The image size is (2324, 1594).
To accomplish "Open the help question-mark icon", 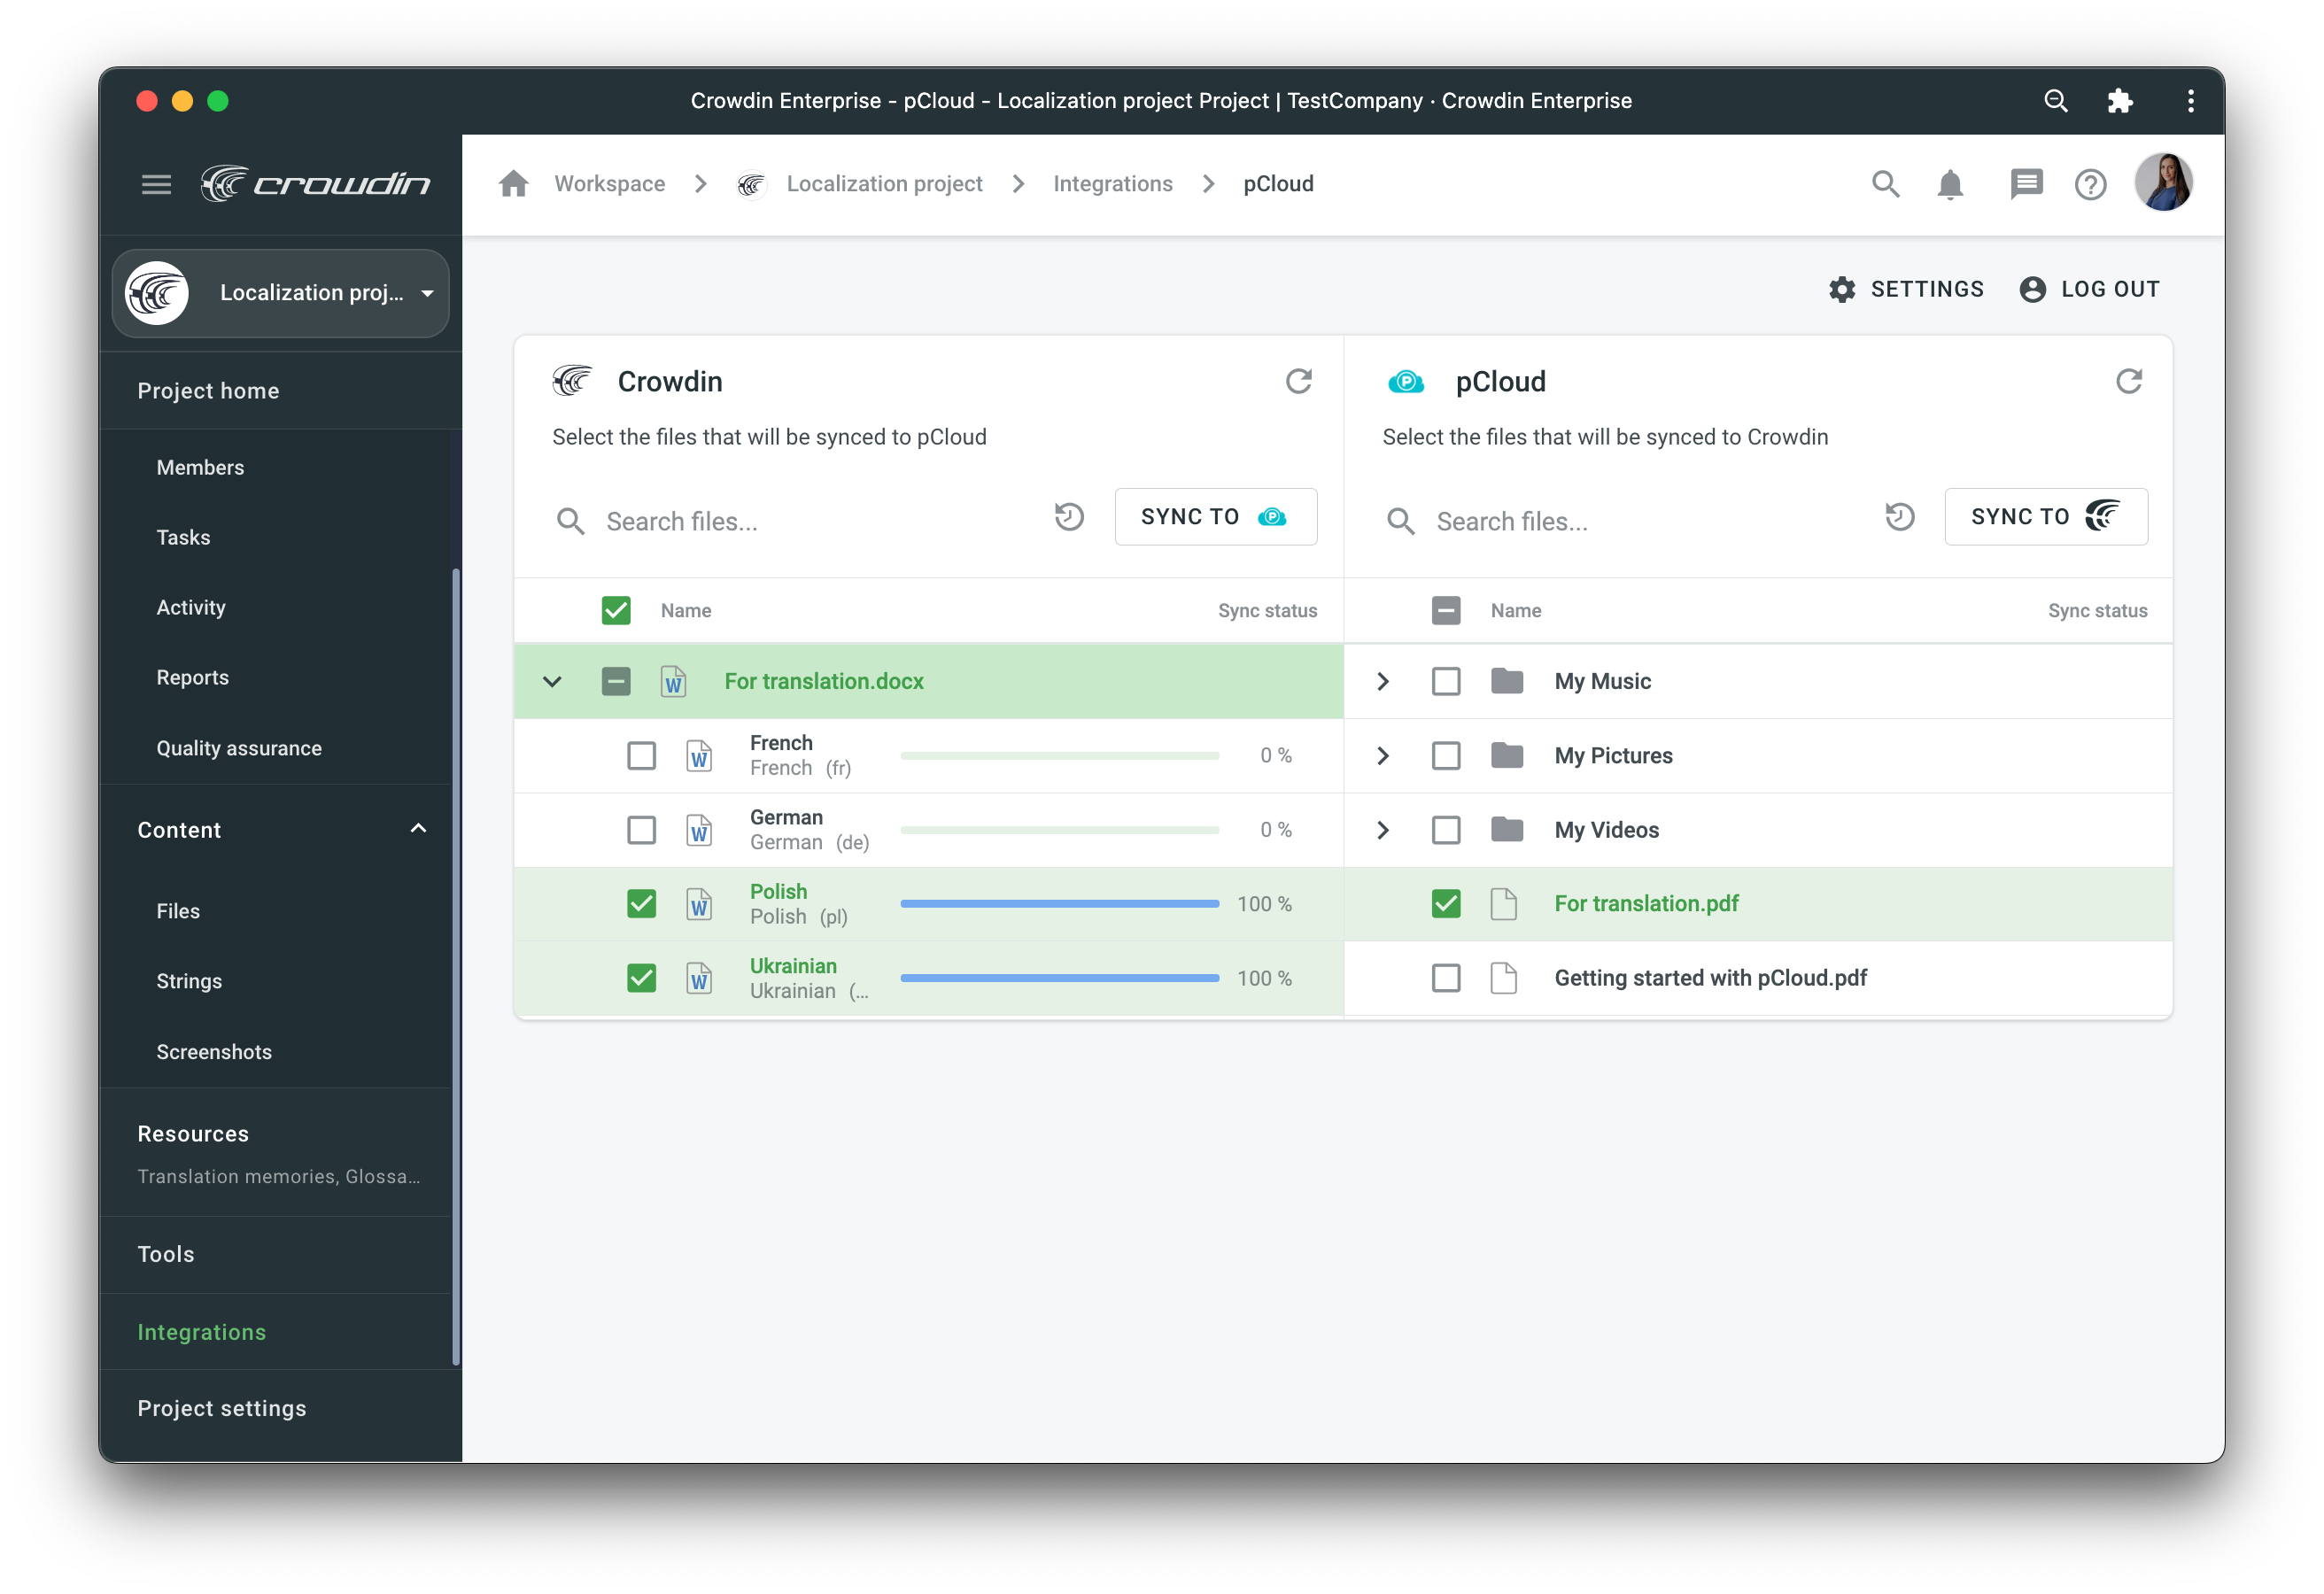I will pyautogui.click(x=2090, y=184).
